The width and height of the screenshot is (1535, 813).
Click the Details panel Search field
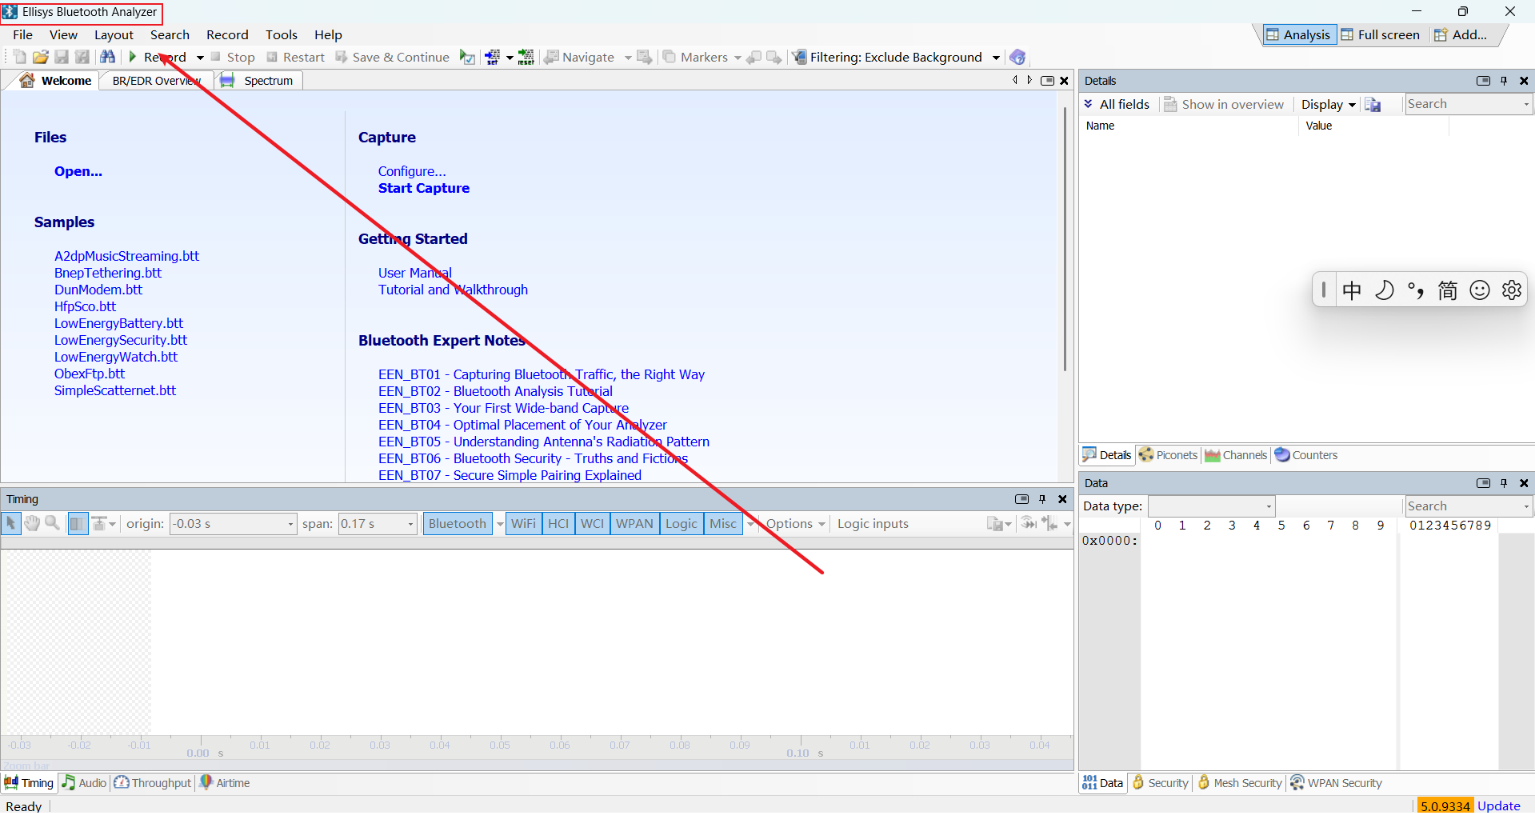coord(1468,104)
